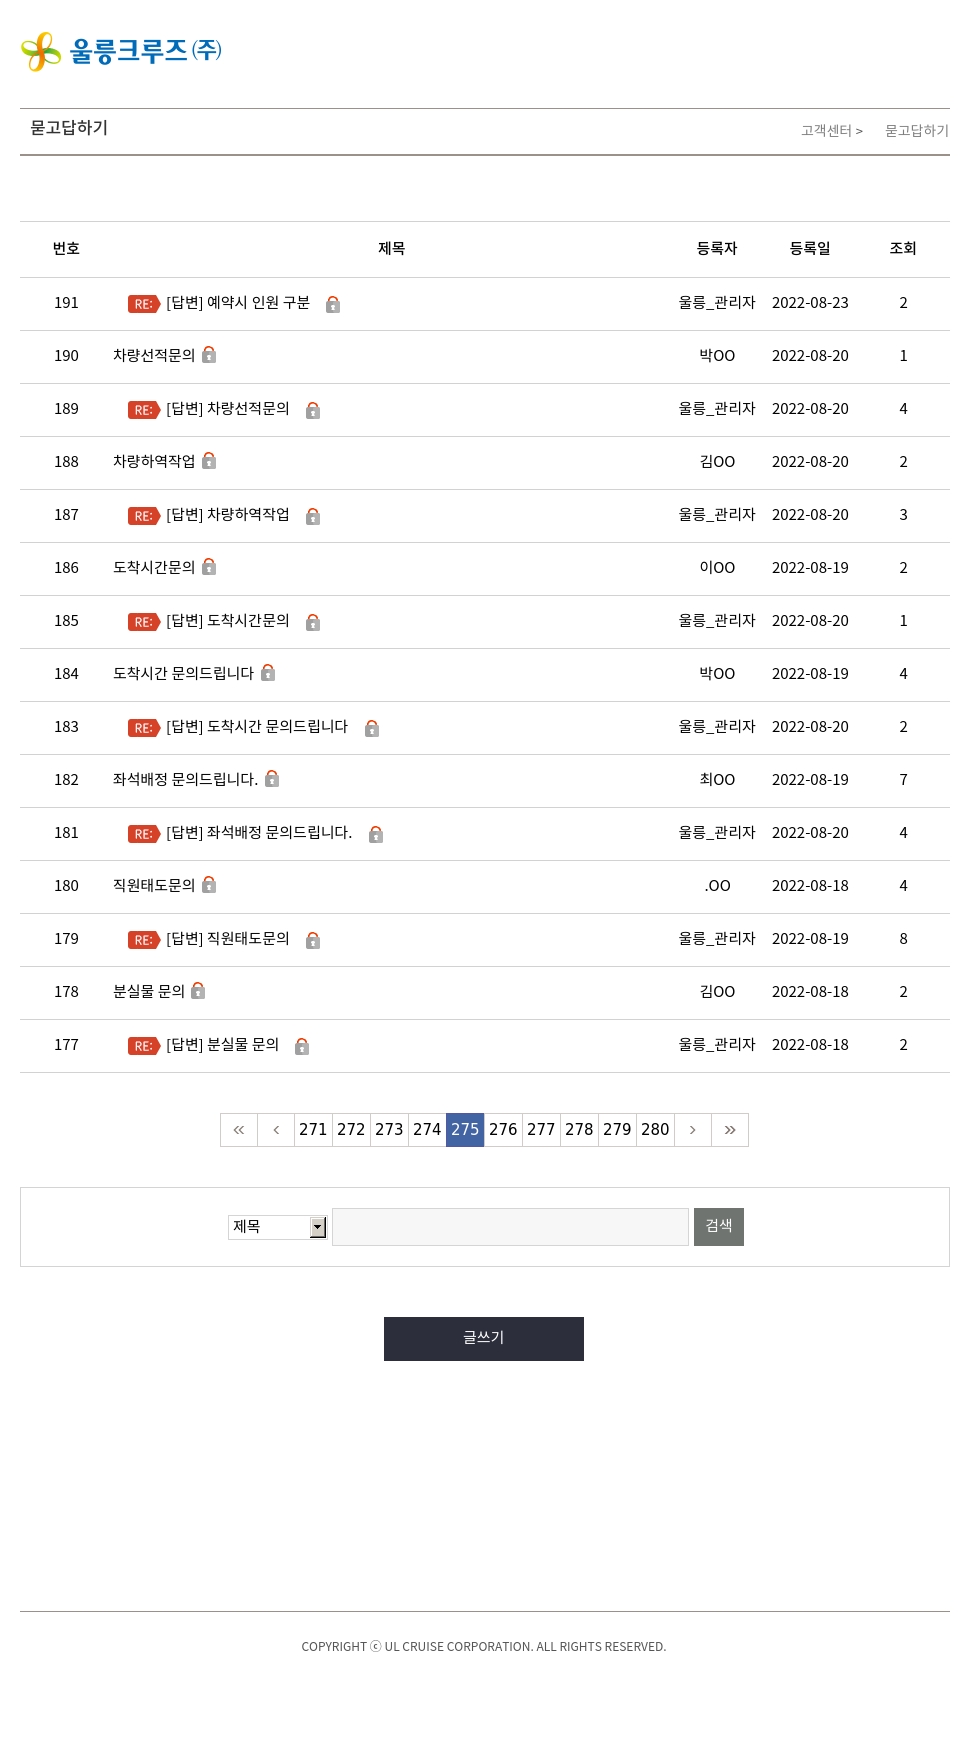
Task: Click lock icon beside 직원태도문의 post 180
Action: tap(209, 885)
